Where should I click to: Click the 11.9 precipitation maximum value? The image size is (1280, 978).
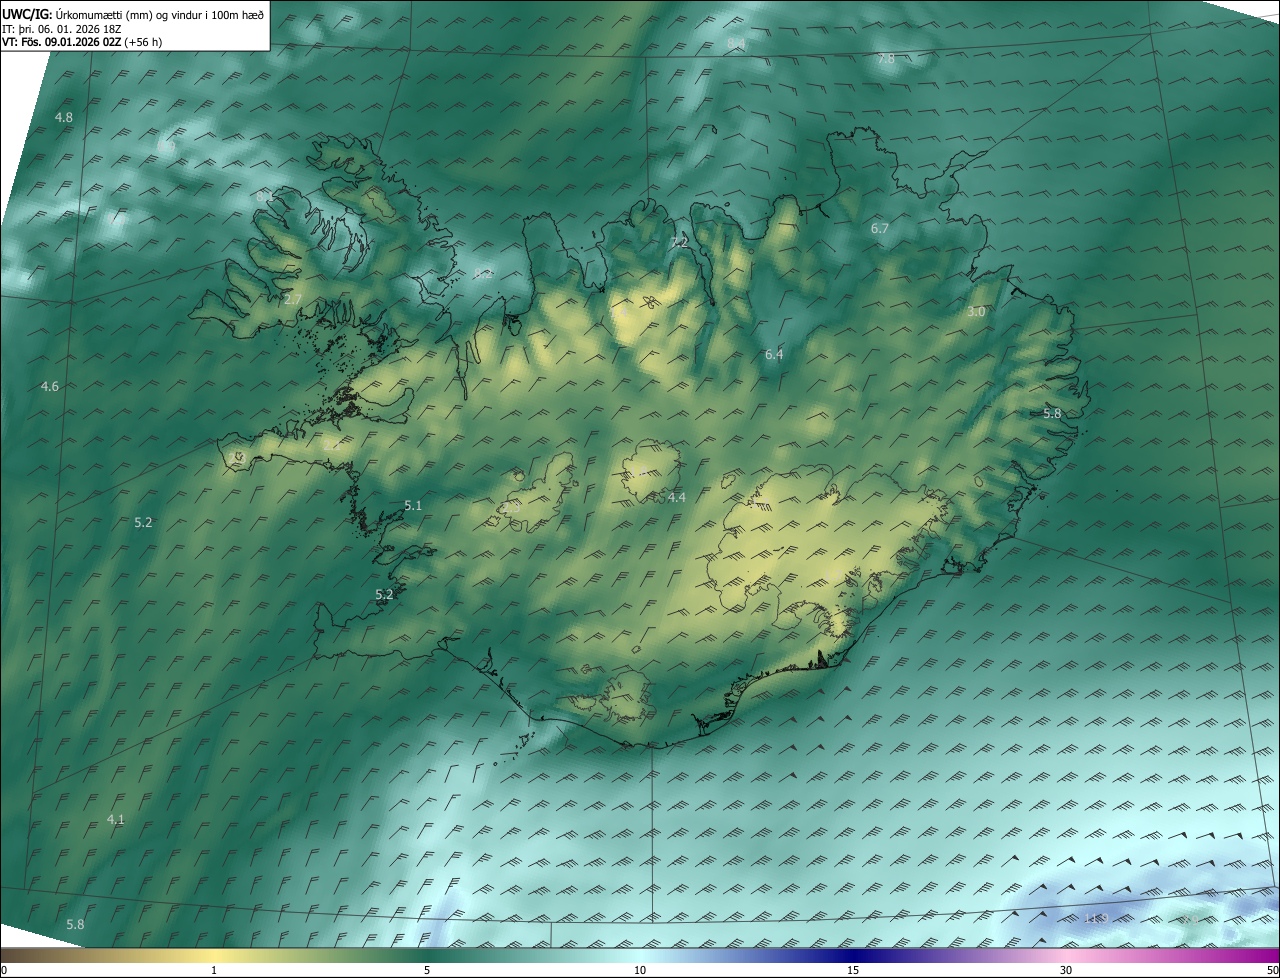pos(1097,918)
